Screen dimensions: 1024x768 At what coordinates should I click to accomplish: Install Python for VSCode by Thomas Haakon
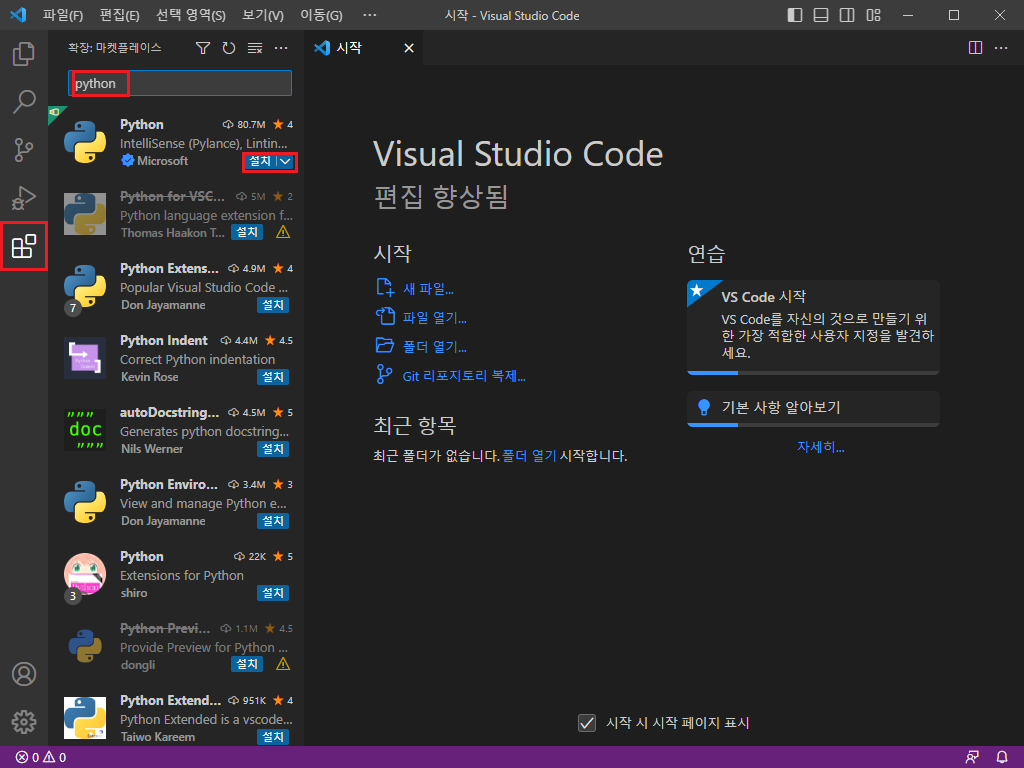[x=247, y=232]
